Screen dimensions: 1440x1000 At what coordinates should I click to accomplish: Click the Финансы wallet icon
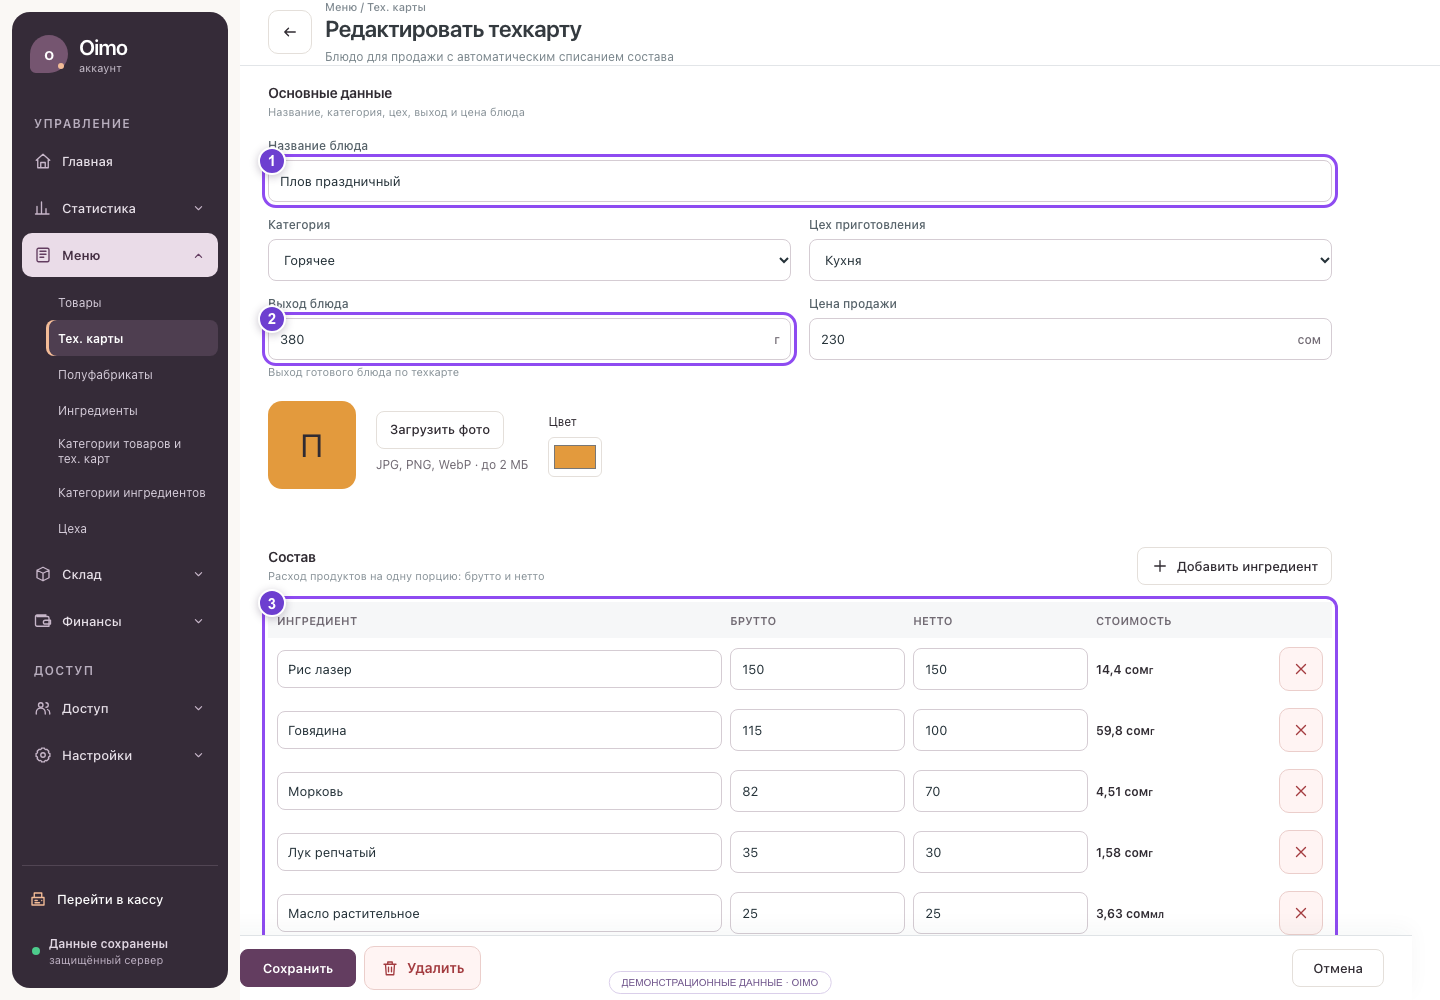[x=43, y=621]
